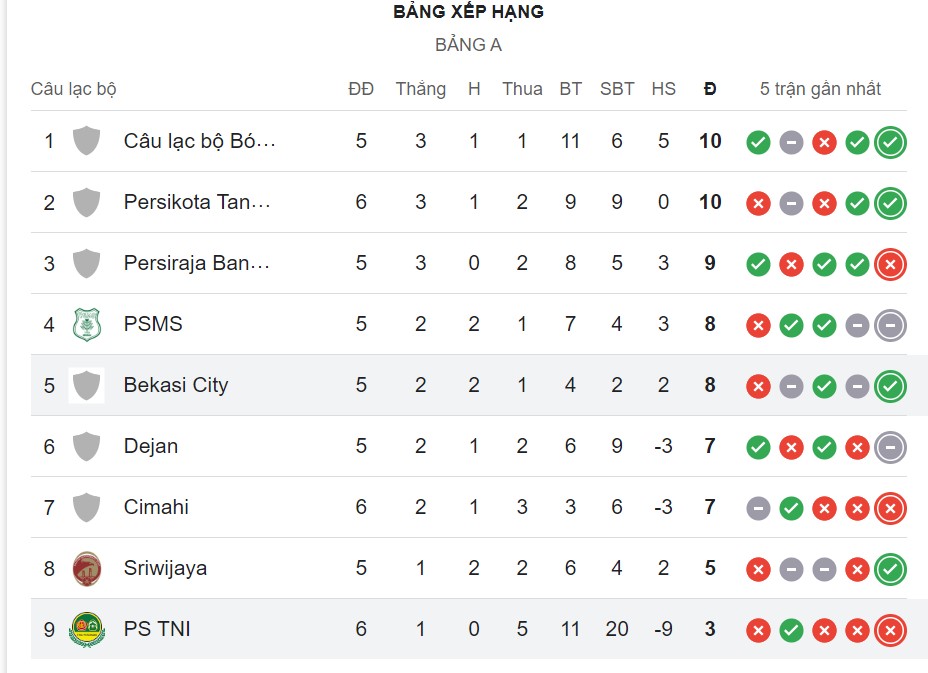
Task: Click the BẢNG XẾP HẠNG heading
Action: pyautogui.click(x=467, y=13)
